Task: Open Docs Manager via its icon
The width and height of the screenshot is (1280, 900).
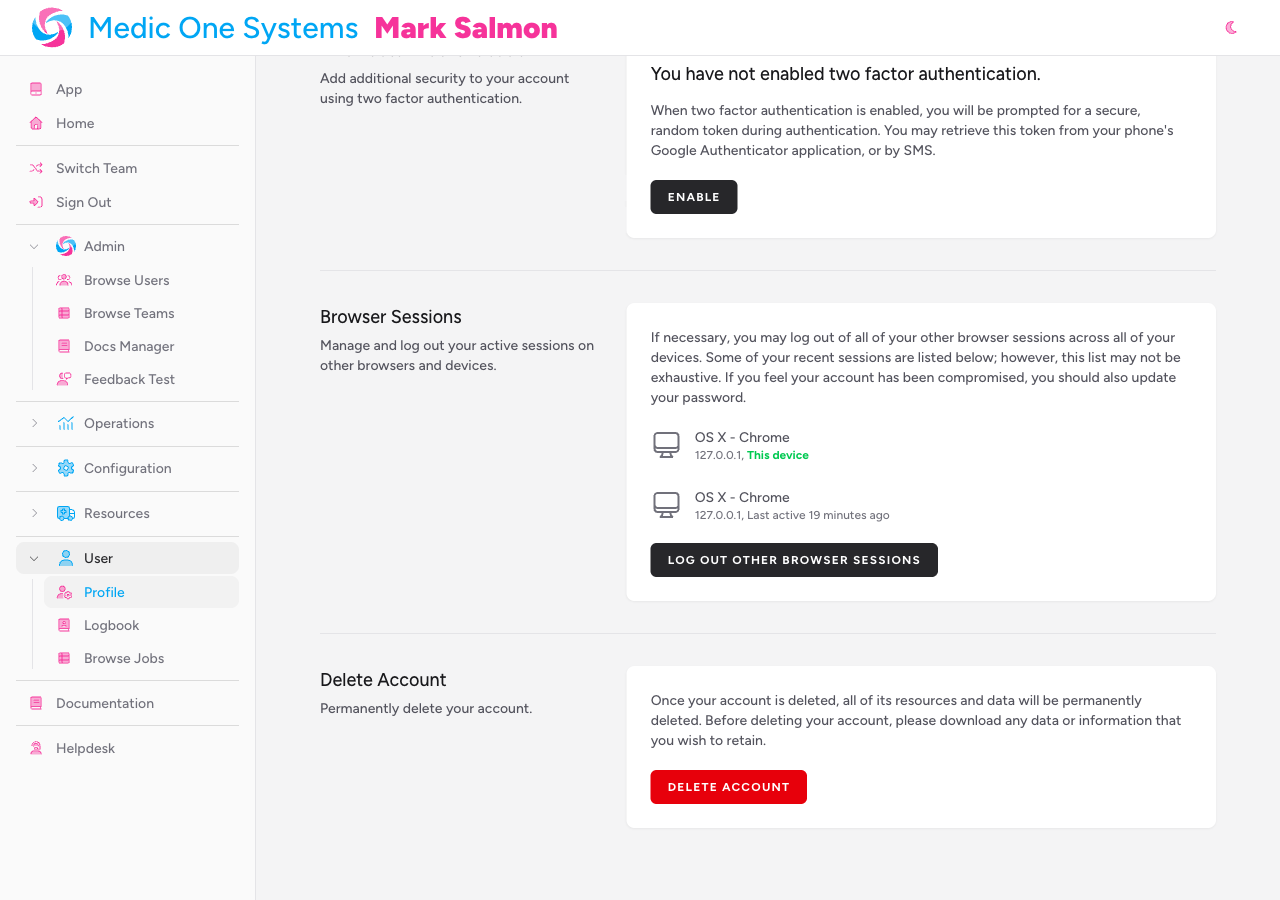Action: coord(63,346)
